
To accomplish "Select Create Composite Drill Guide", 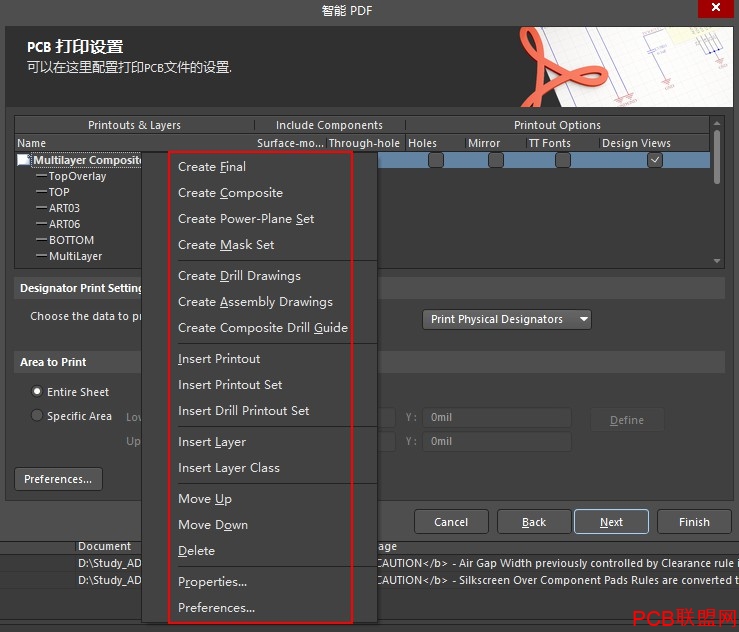I will (263, 328).
